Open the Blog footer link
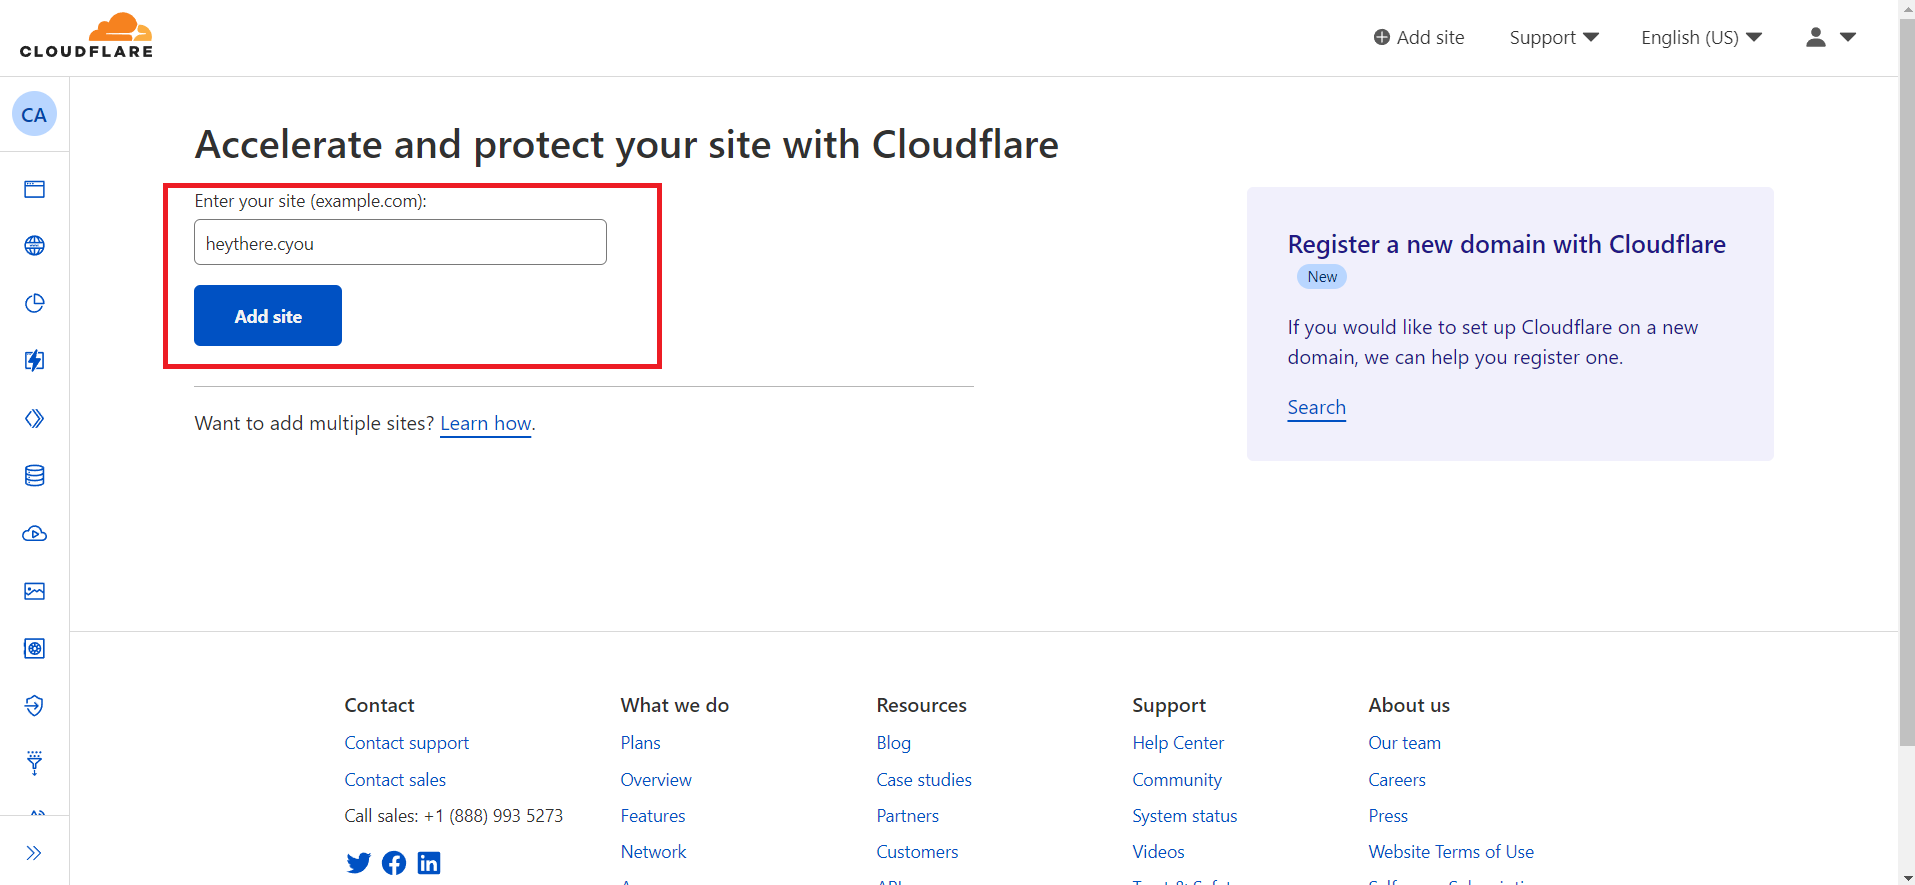Image resolution: width=1915 pixels, height=885 pixels. pyautogui.click(x=893, y=743)
